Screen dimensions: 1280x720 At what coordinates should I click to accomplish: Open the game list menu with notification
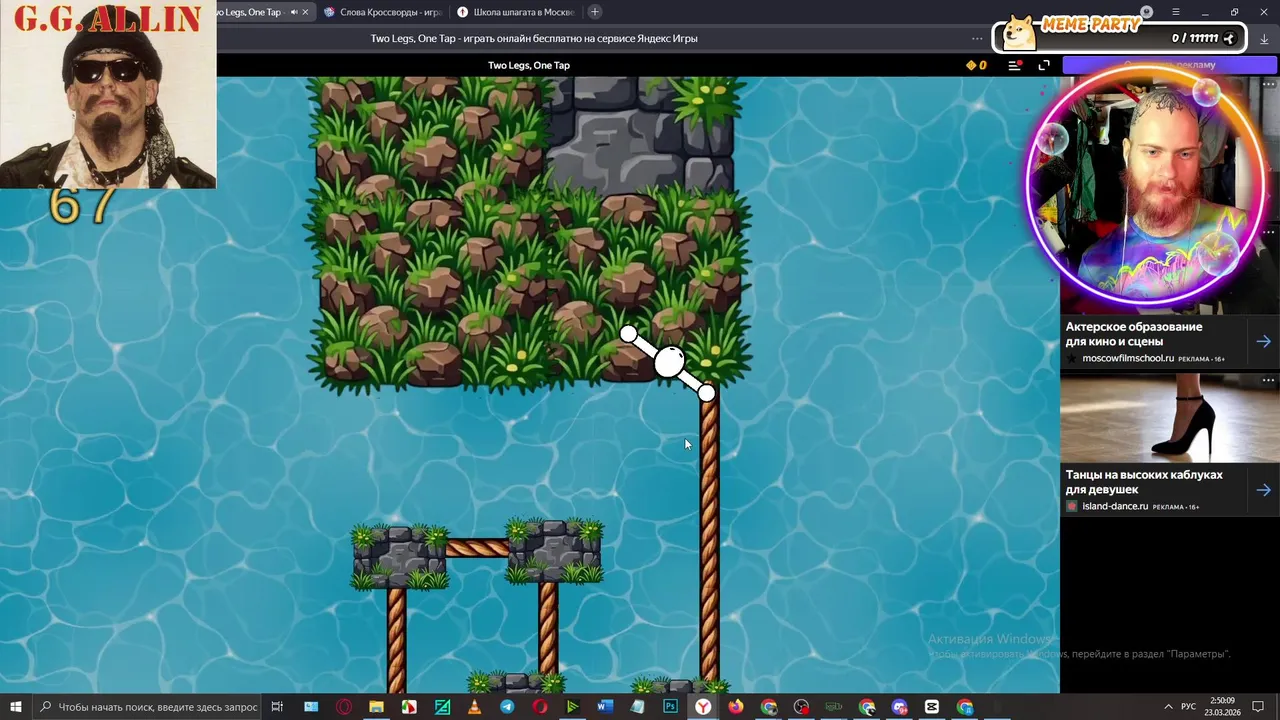coord(1015,65)
